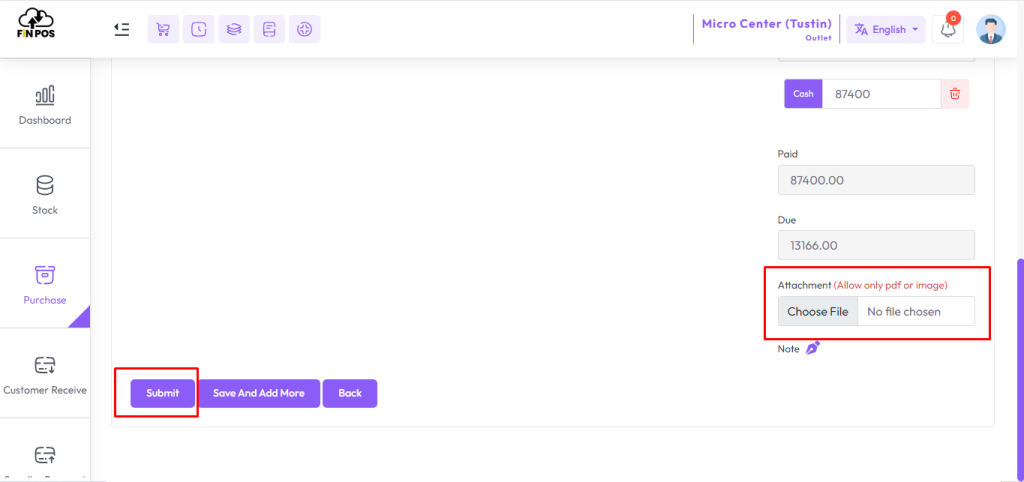Open the English language dropdown

886,29
